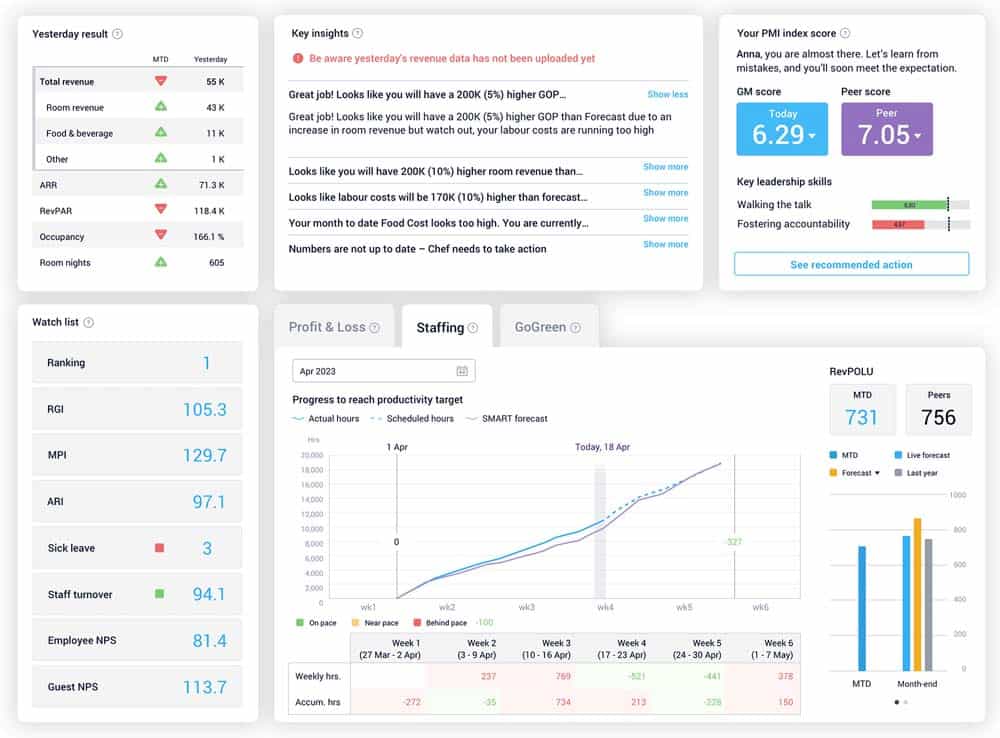Screen dimensions: 1000x738
Task: Expand the Forecast legend dropdown arrow
Action: tap(878, 473)
